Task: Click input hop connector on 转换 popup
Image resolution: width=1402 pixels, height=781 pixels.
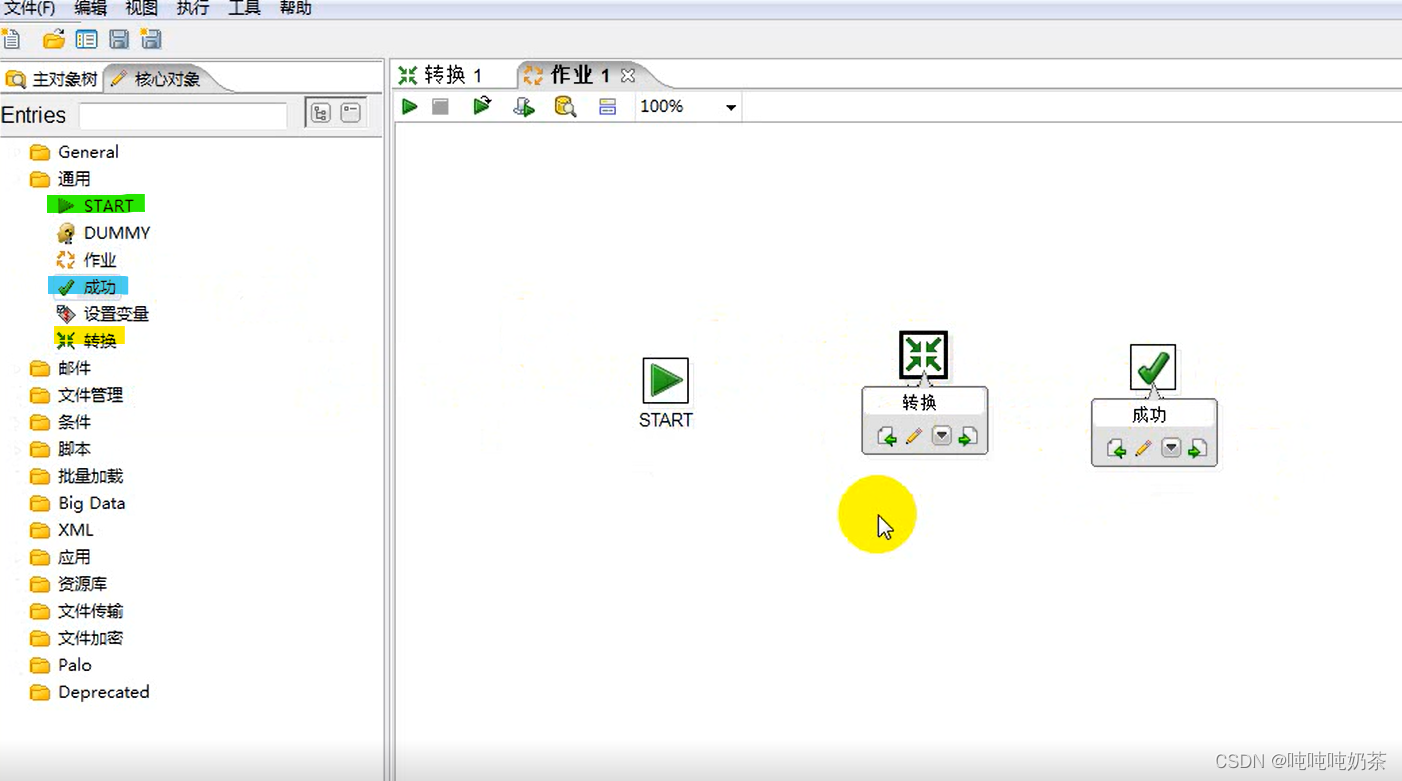Action: pyautogui.click(x=886, y=437)
